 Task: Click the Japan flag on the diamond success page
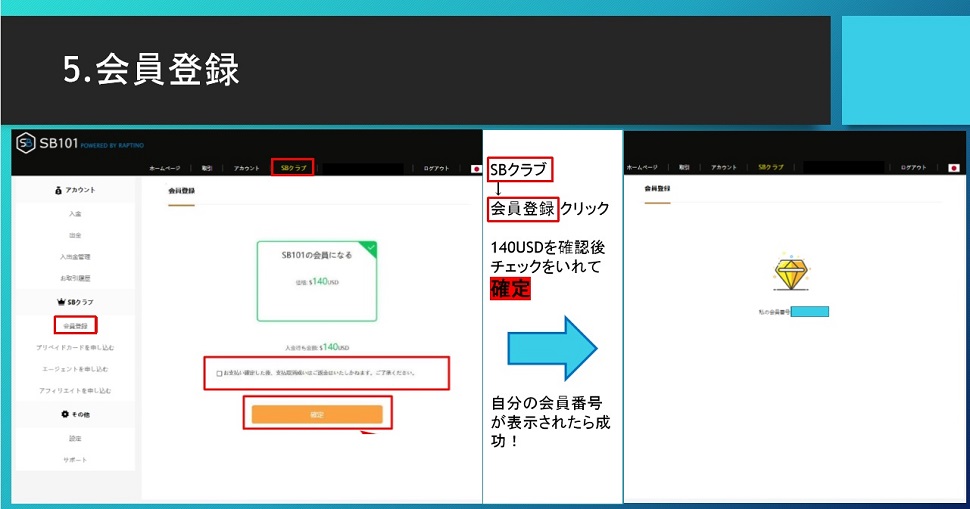click(953, 168)
